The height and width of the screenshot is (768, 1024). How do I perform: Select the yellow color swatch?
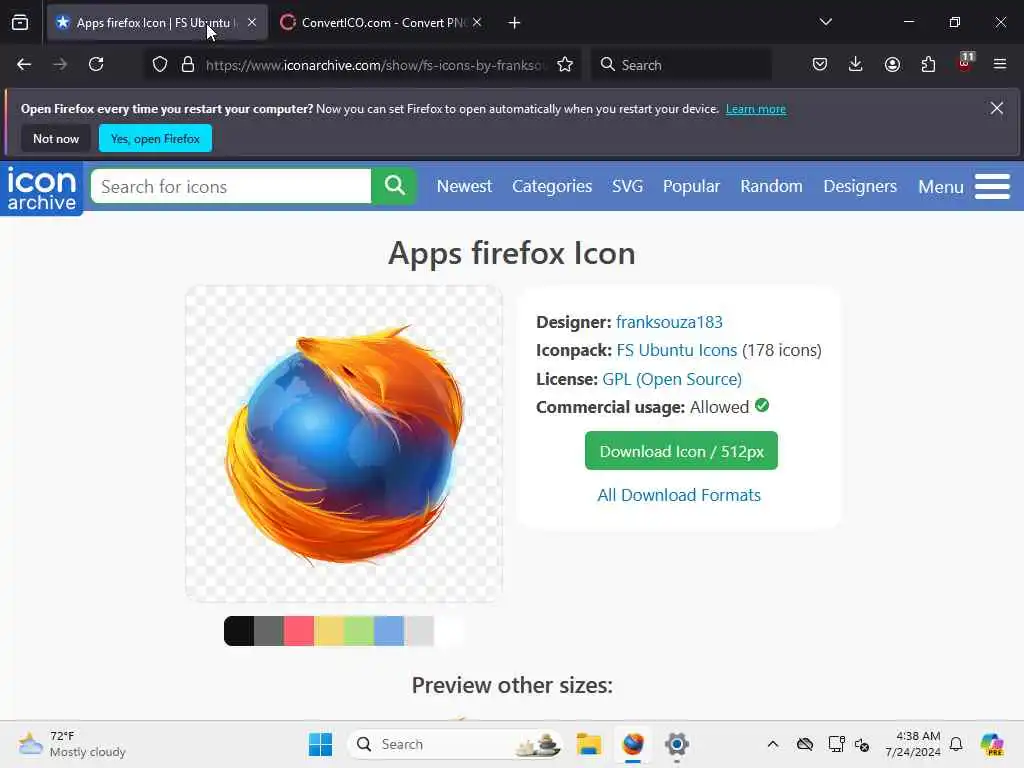coord(329,631)
